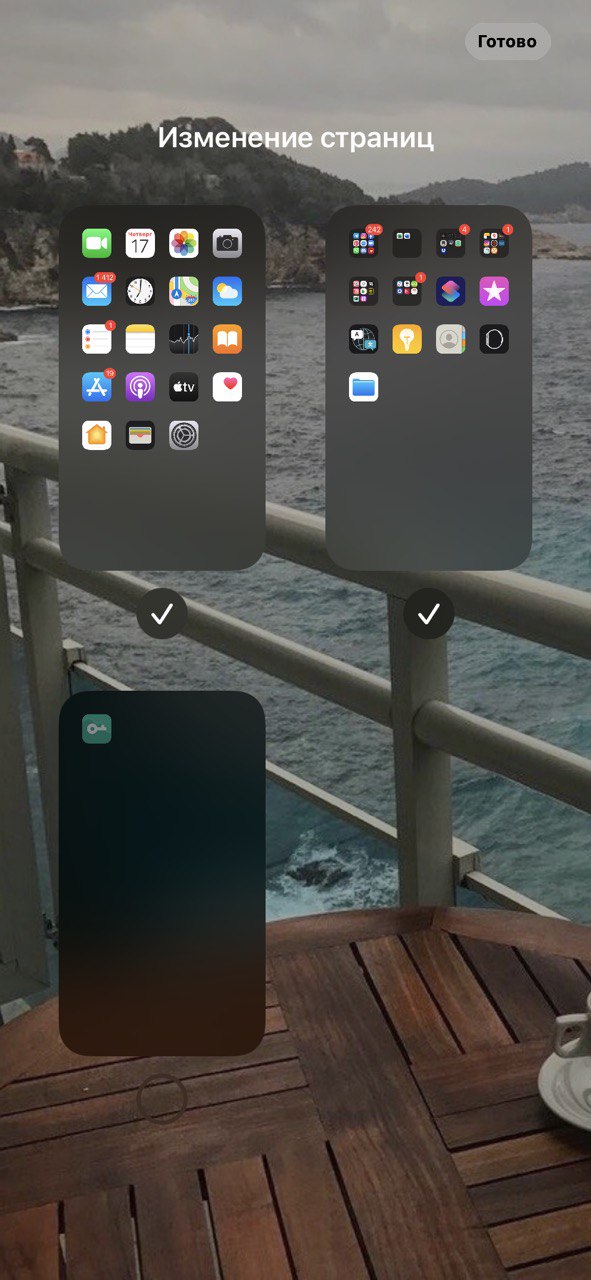The width and height of the screenshot is (591, 1280).
Task: Tap the Photos flower icon
Action: pyautogui.click(x=184, y=243)
